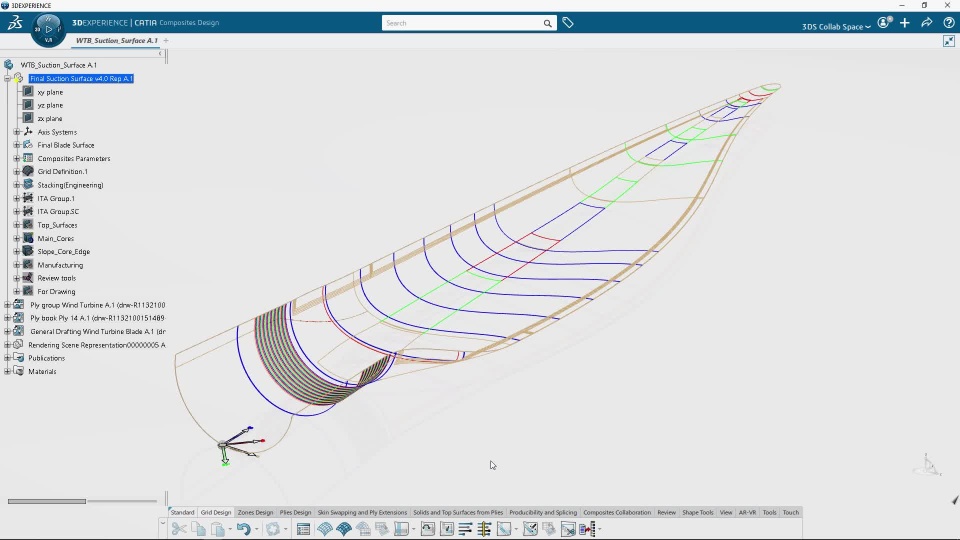The width and height of the screenshot is (960, 540).
Task: Click the orange-lined symmetric stacking icon
Action: pos(484,529)
